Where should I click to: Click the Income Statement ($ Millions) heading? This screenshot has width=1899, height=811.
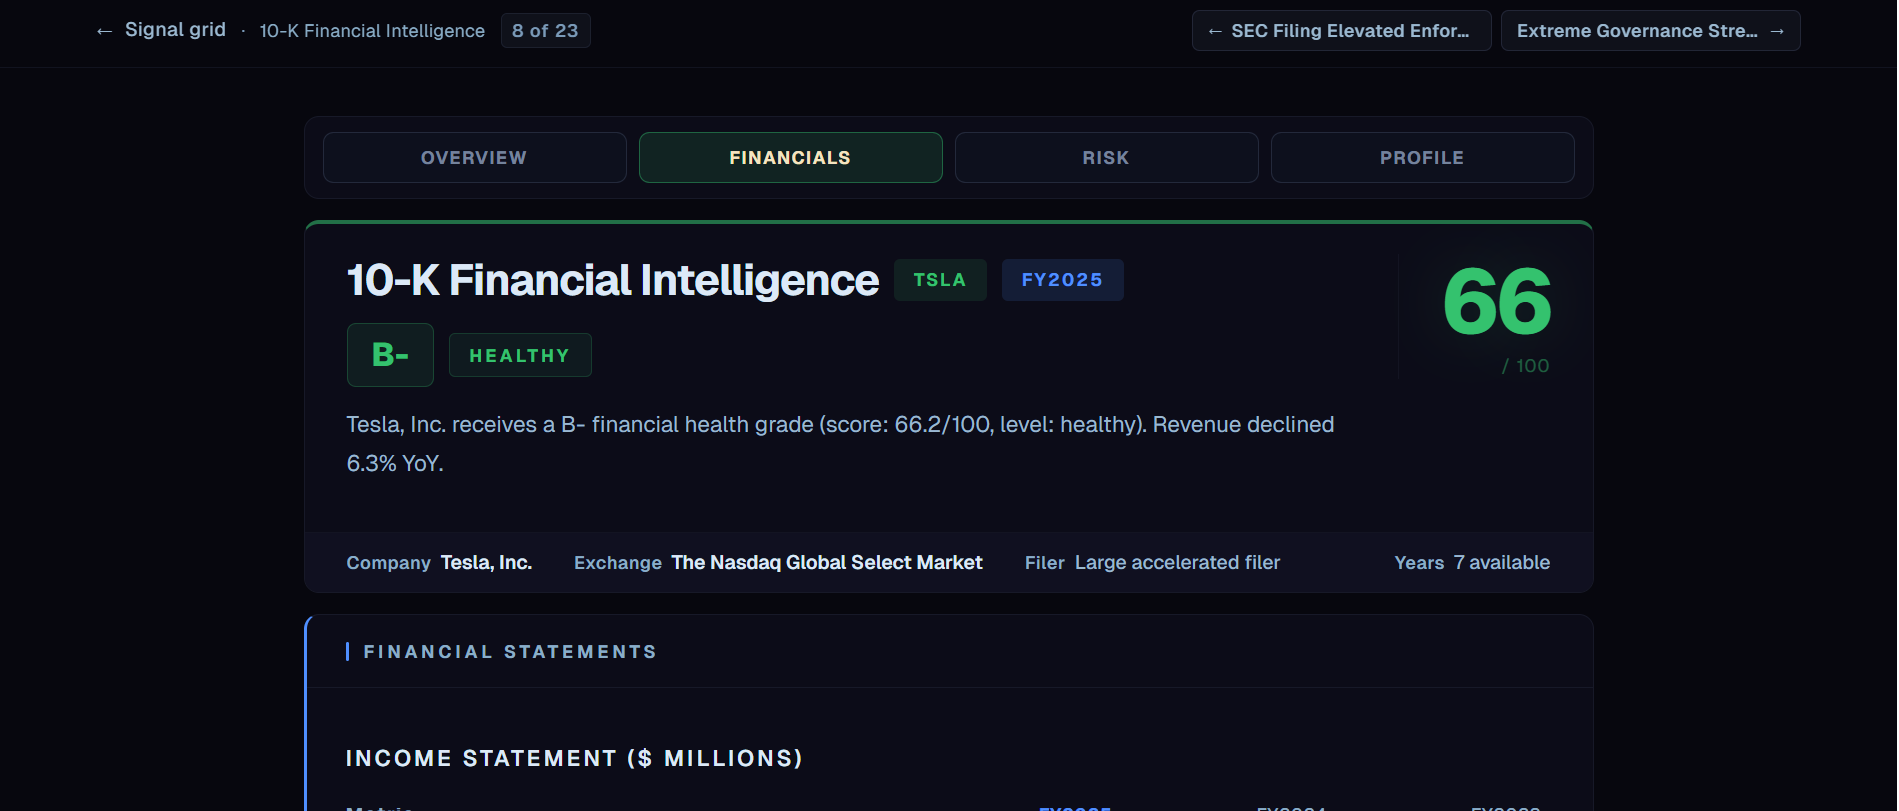574,759
